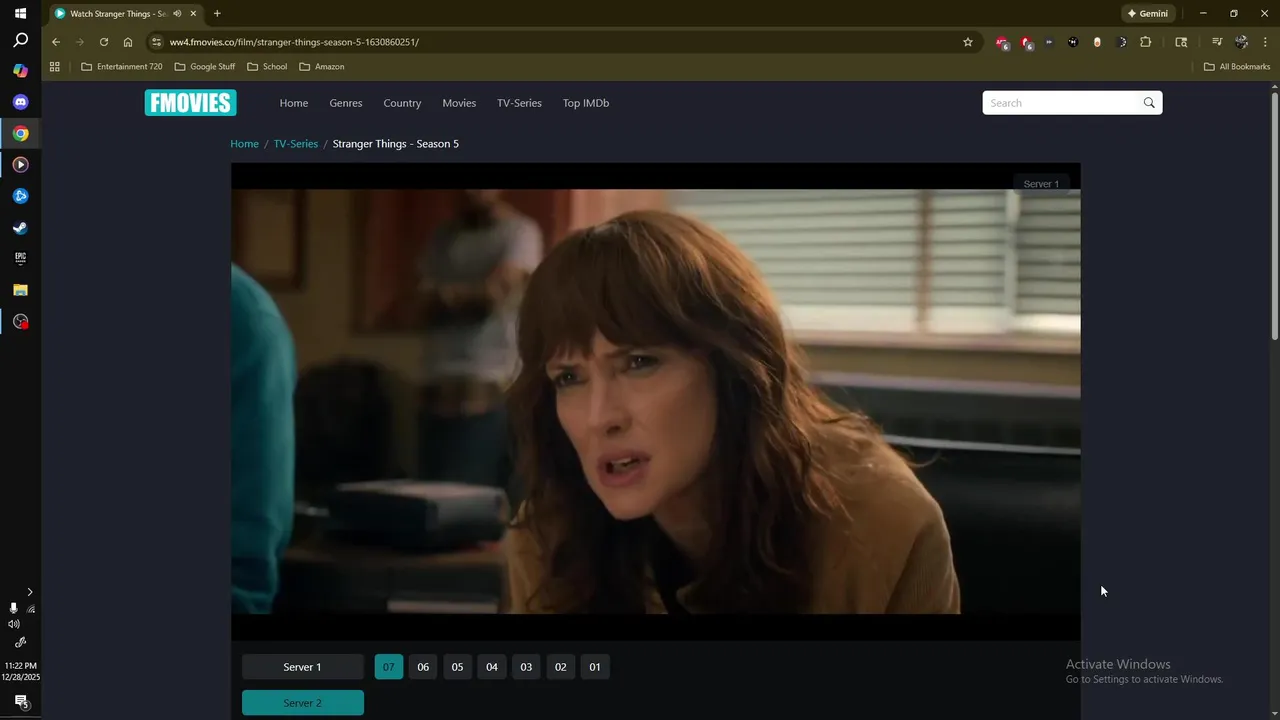This screenshot has width=1280, height=720.
Task: Open Top IMDb page
Action: click(586, 103)
